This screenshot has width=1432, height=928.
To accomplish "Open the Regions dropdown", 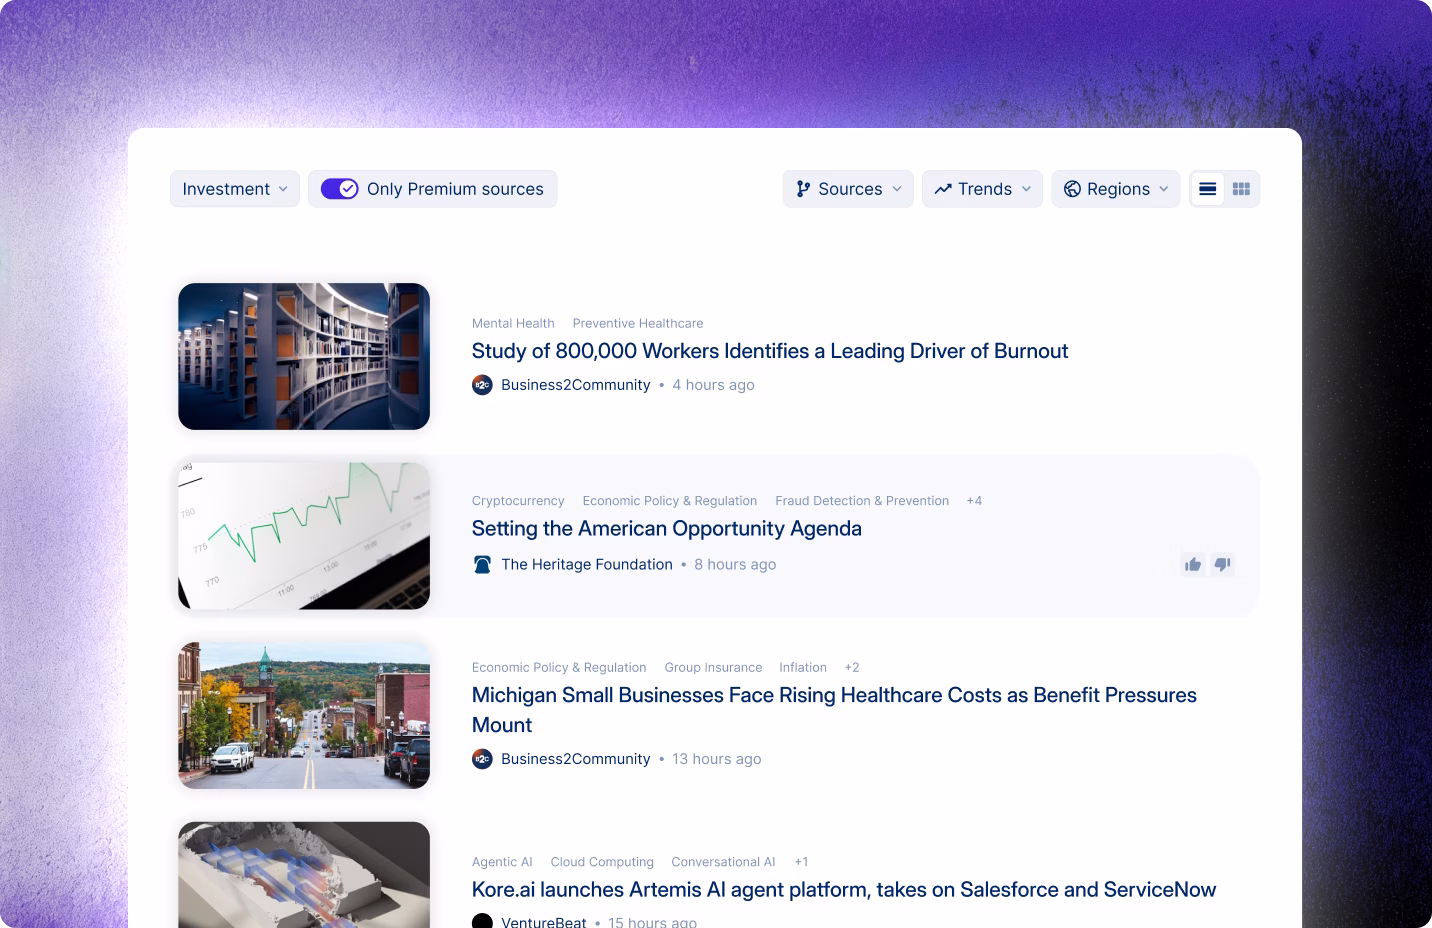I will pos(1116,189).
